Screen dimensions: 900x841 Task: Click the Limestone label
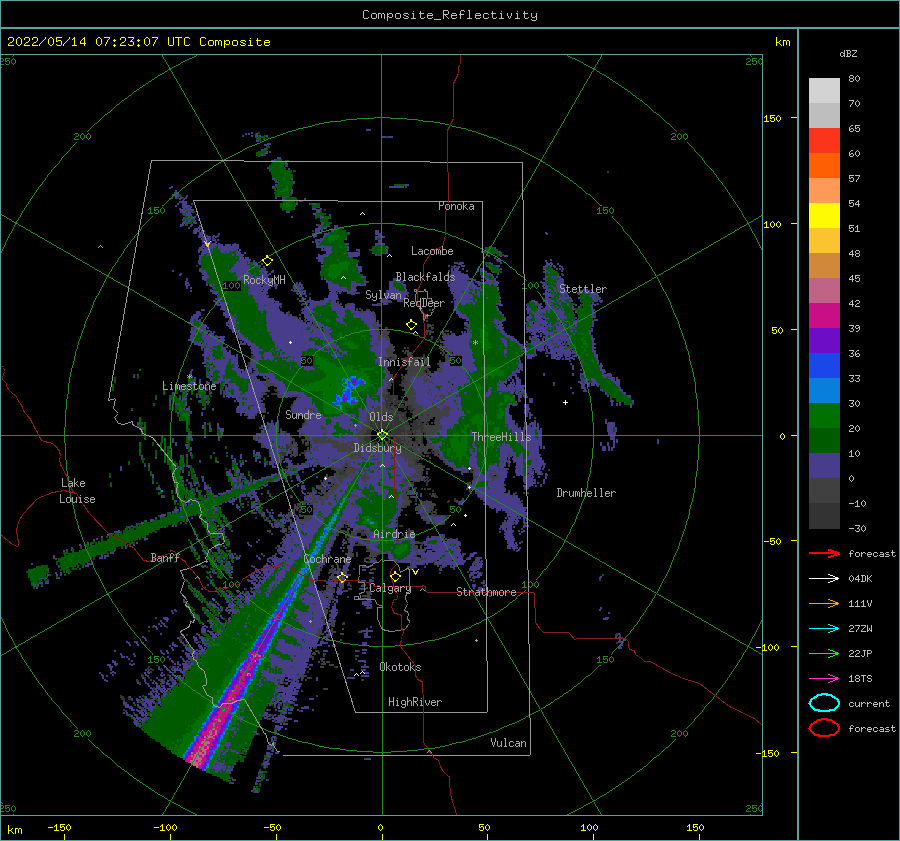coord(189,386)
